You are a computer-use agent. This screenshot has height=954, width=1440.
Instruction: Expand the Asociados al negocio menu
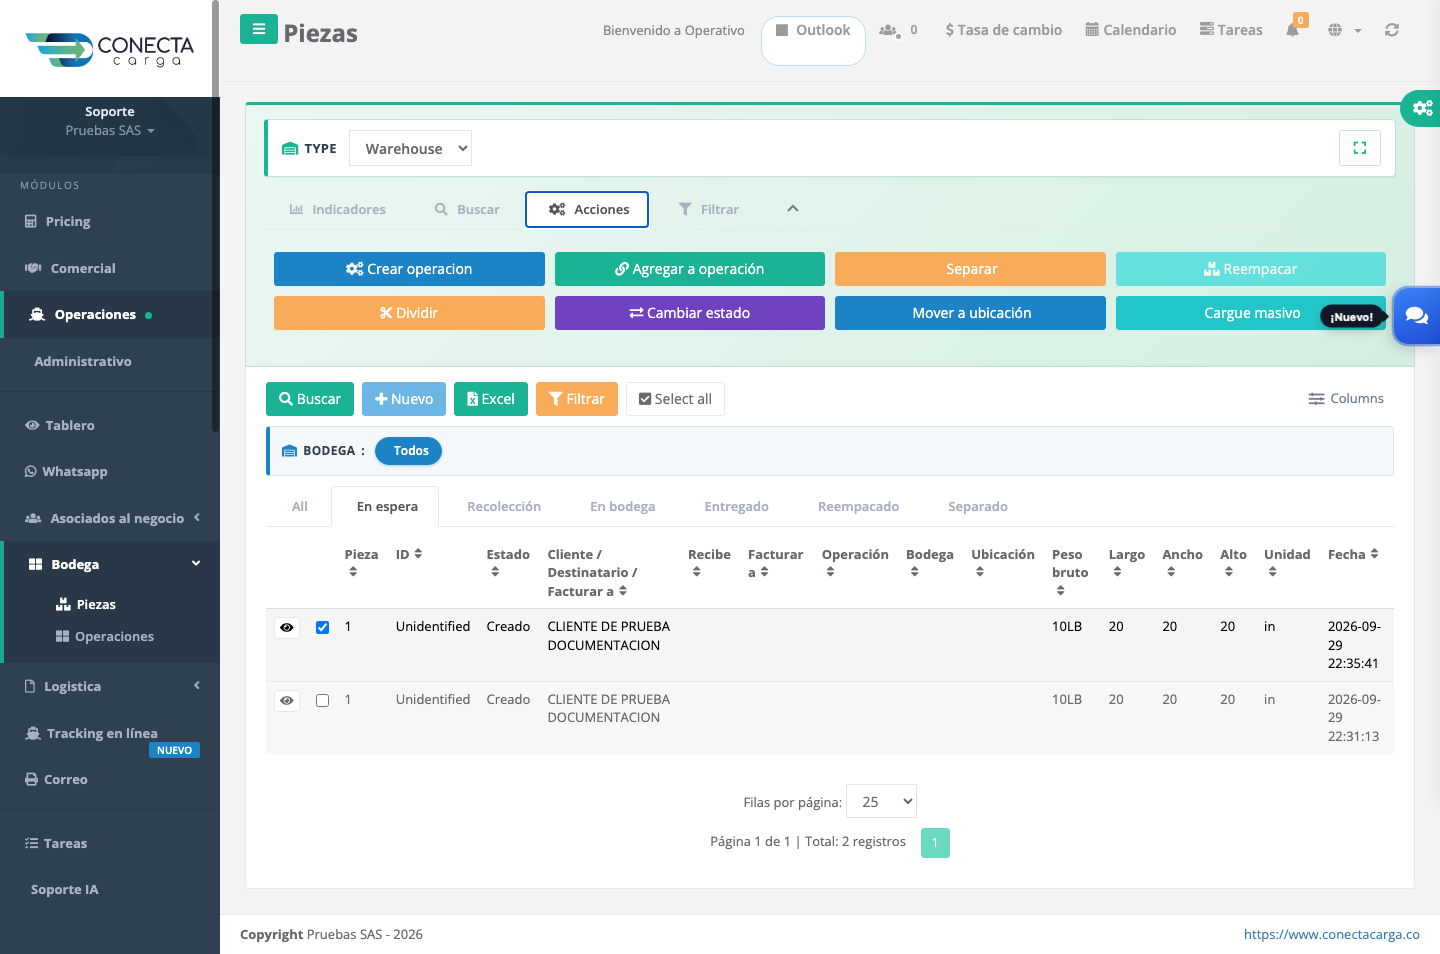point(110,518)
